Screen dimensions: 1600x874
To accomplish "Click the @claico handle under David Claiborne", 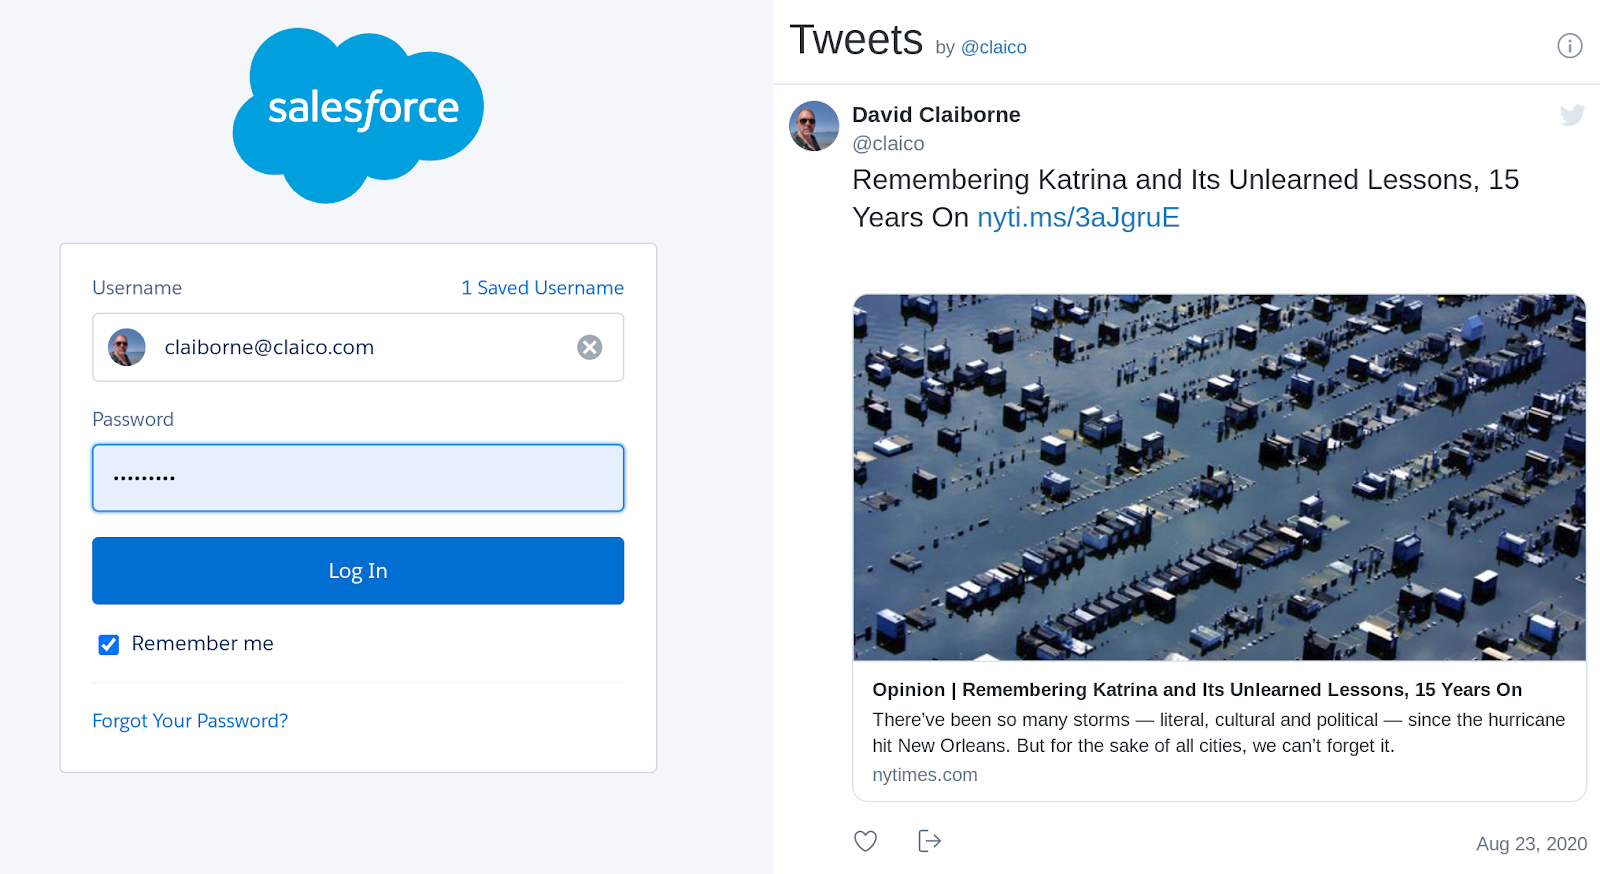I will coord(888,144).
